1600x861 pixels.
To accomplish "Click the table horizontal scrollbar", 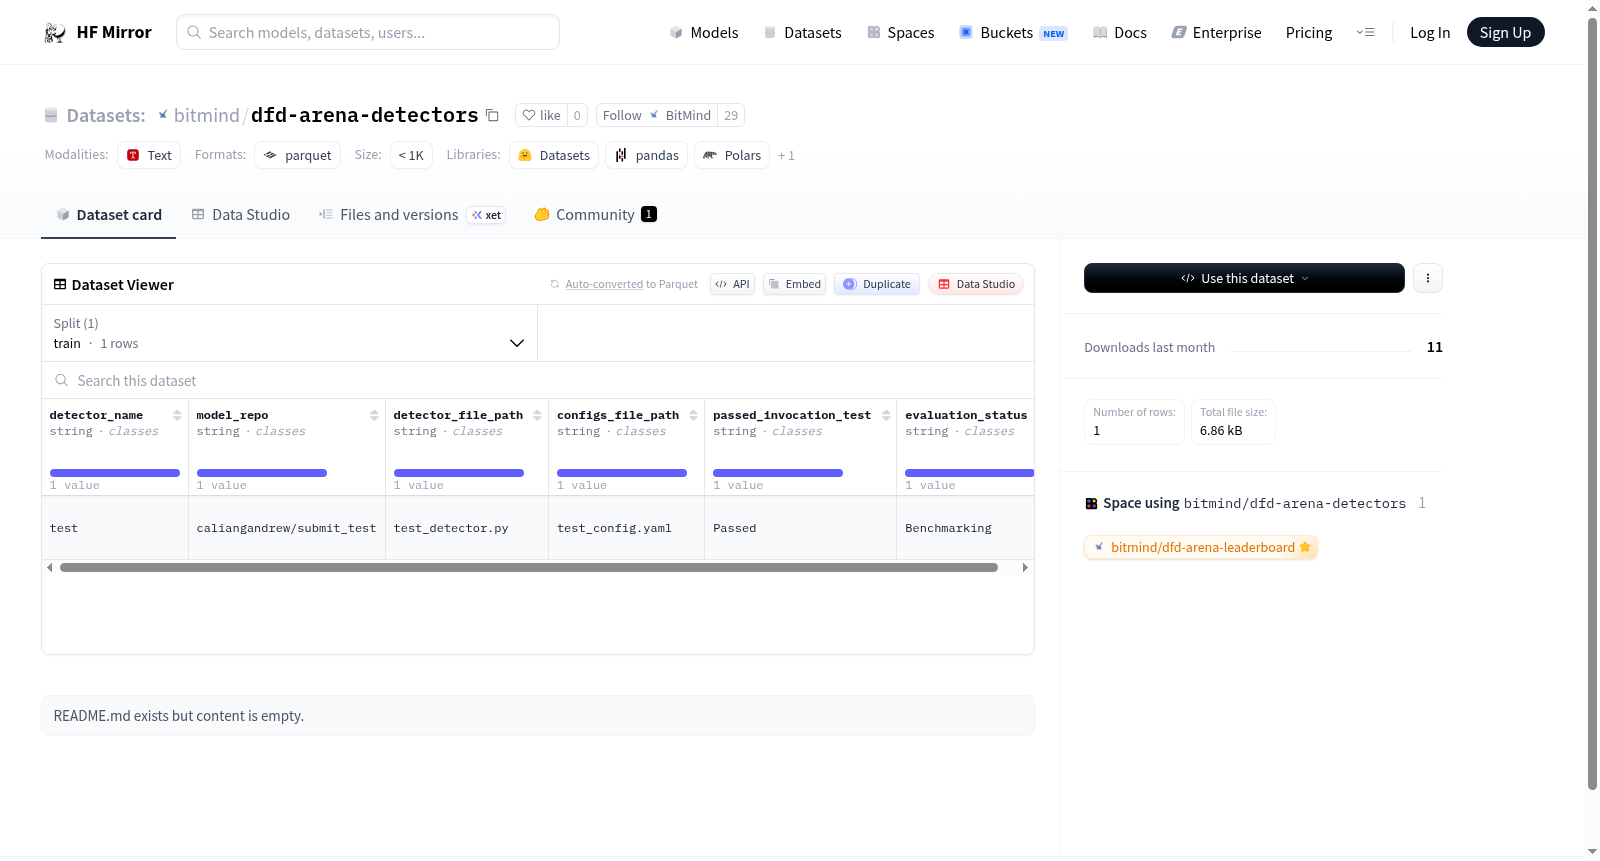I will (x=529, y=567).
